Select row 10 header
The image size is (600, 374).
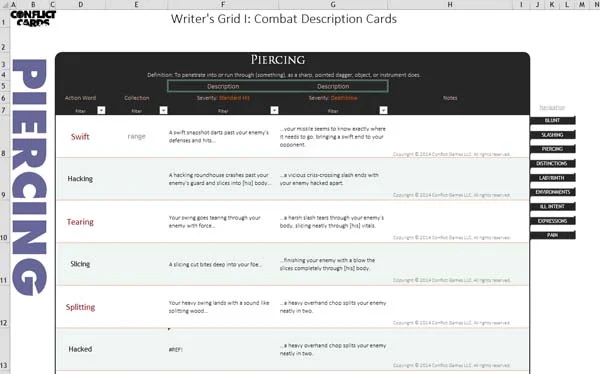coord(4,221)
